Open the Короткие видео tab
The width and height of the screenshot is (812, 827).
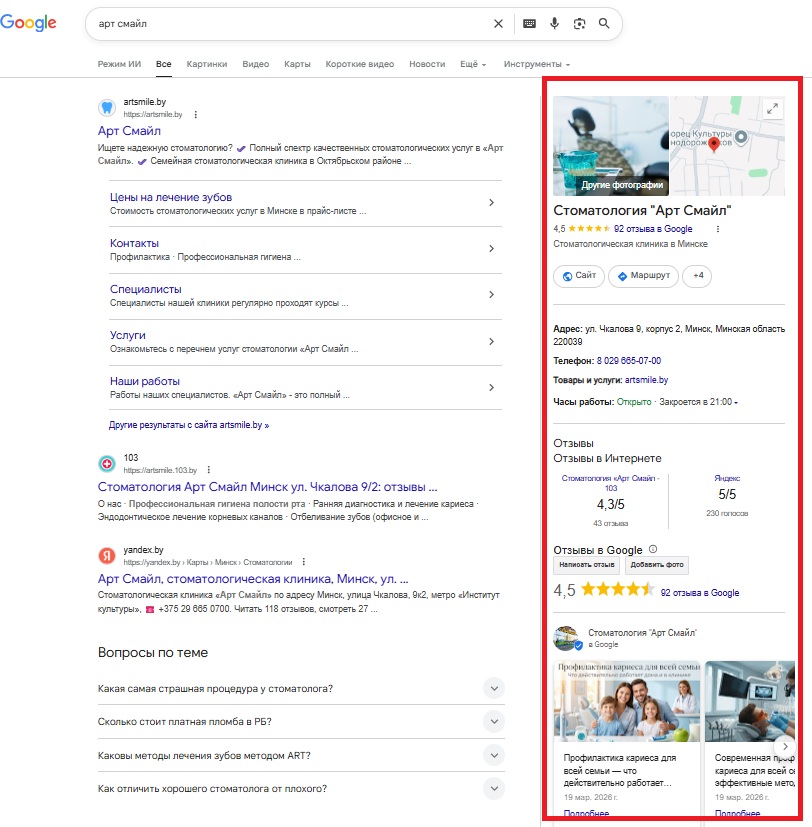pyautogui.click(x=360, y=64)
